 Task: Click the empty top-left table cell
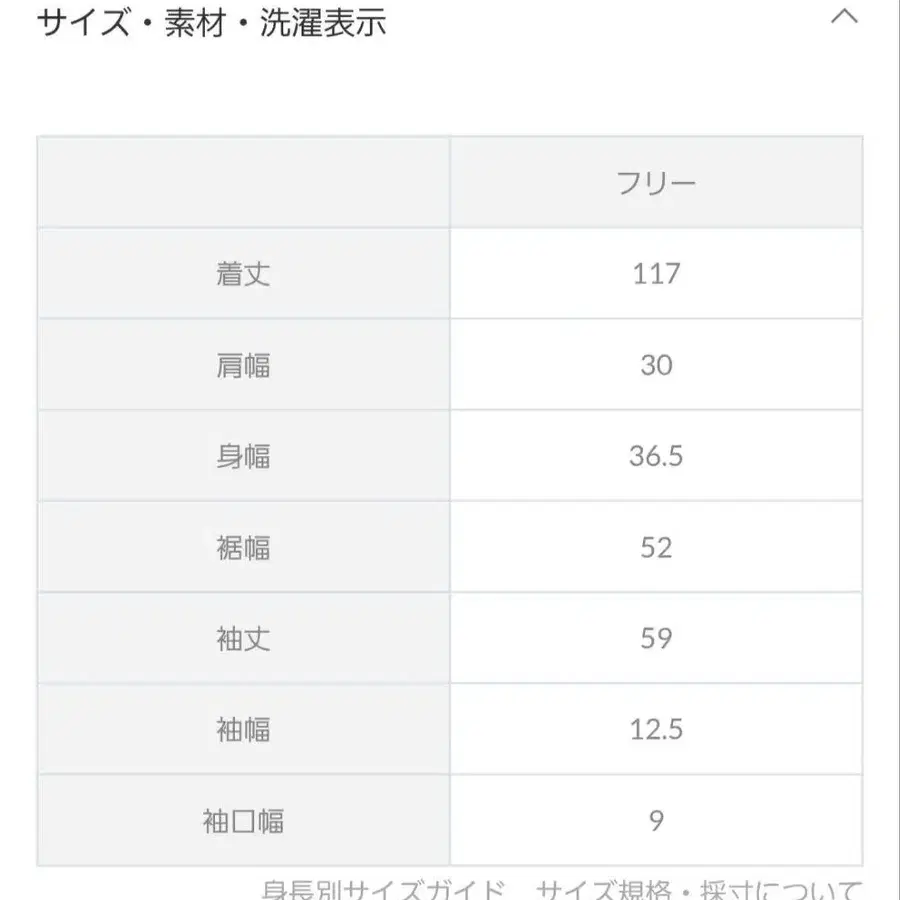click(244, 182)
